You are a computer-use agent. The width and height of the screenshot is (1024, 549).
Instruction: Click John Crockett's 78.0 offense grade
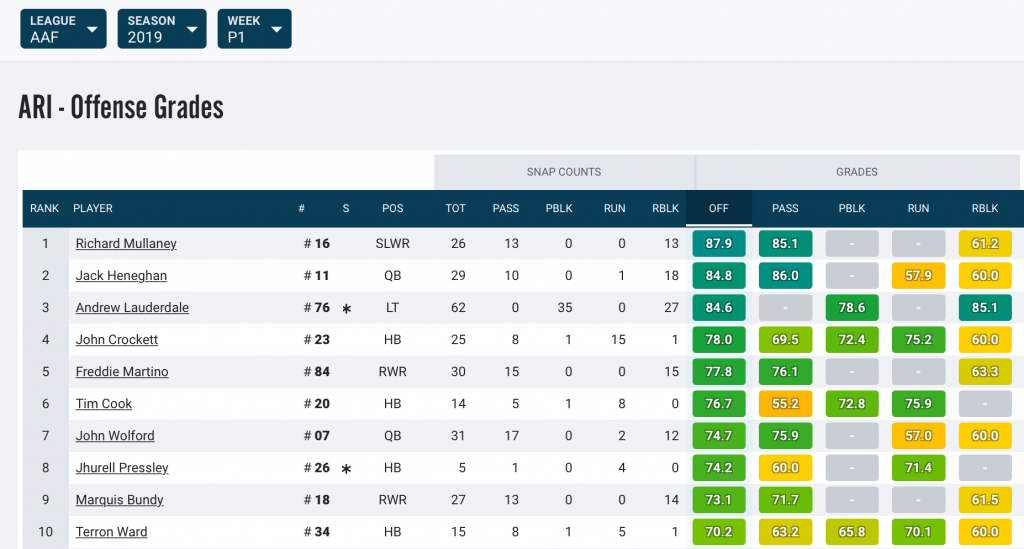point(718,339)
